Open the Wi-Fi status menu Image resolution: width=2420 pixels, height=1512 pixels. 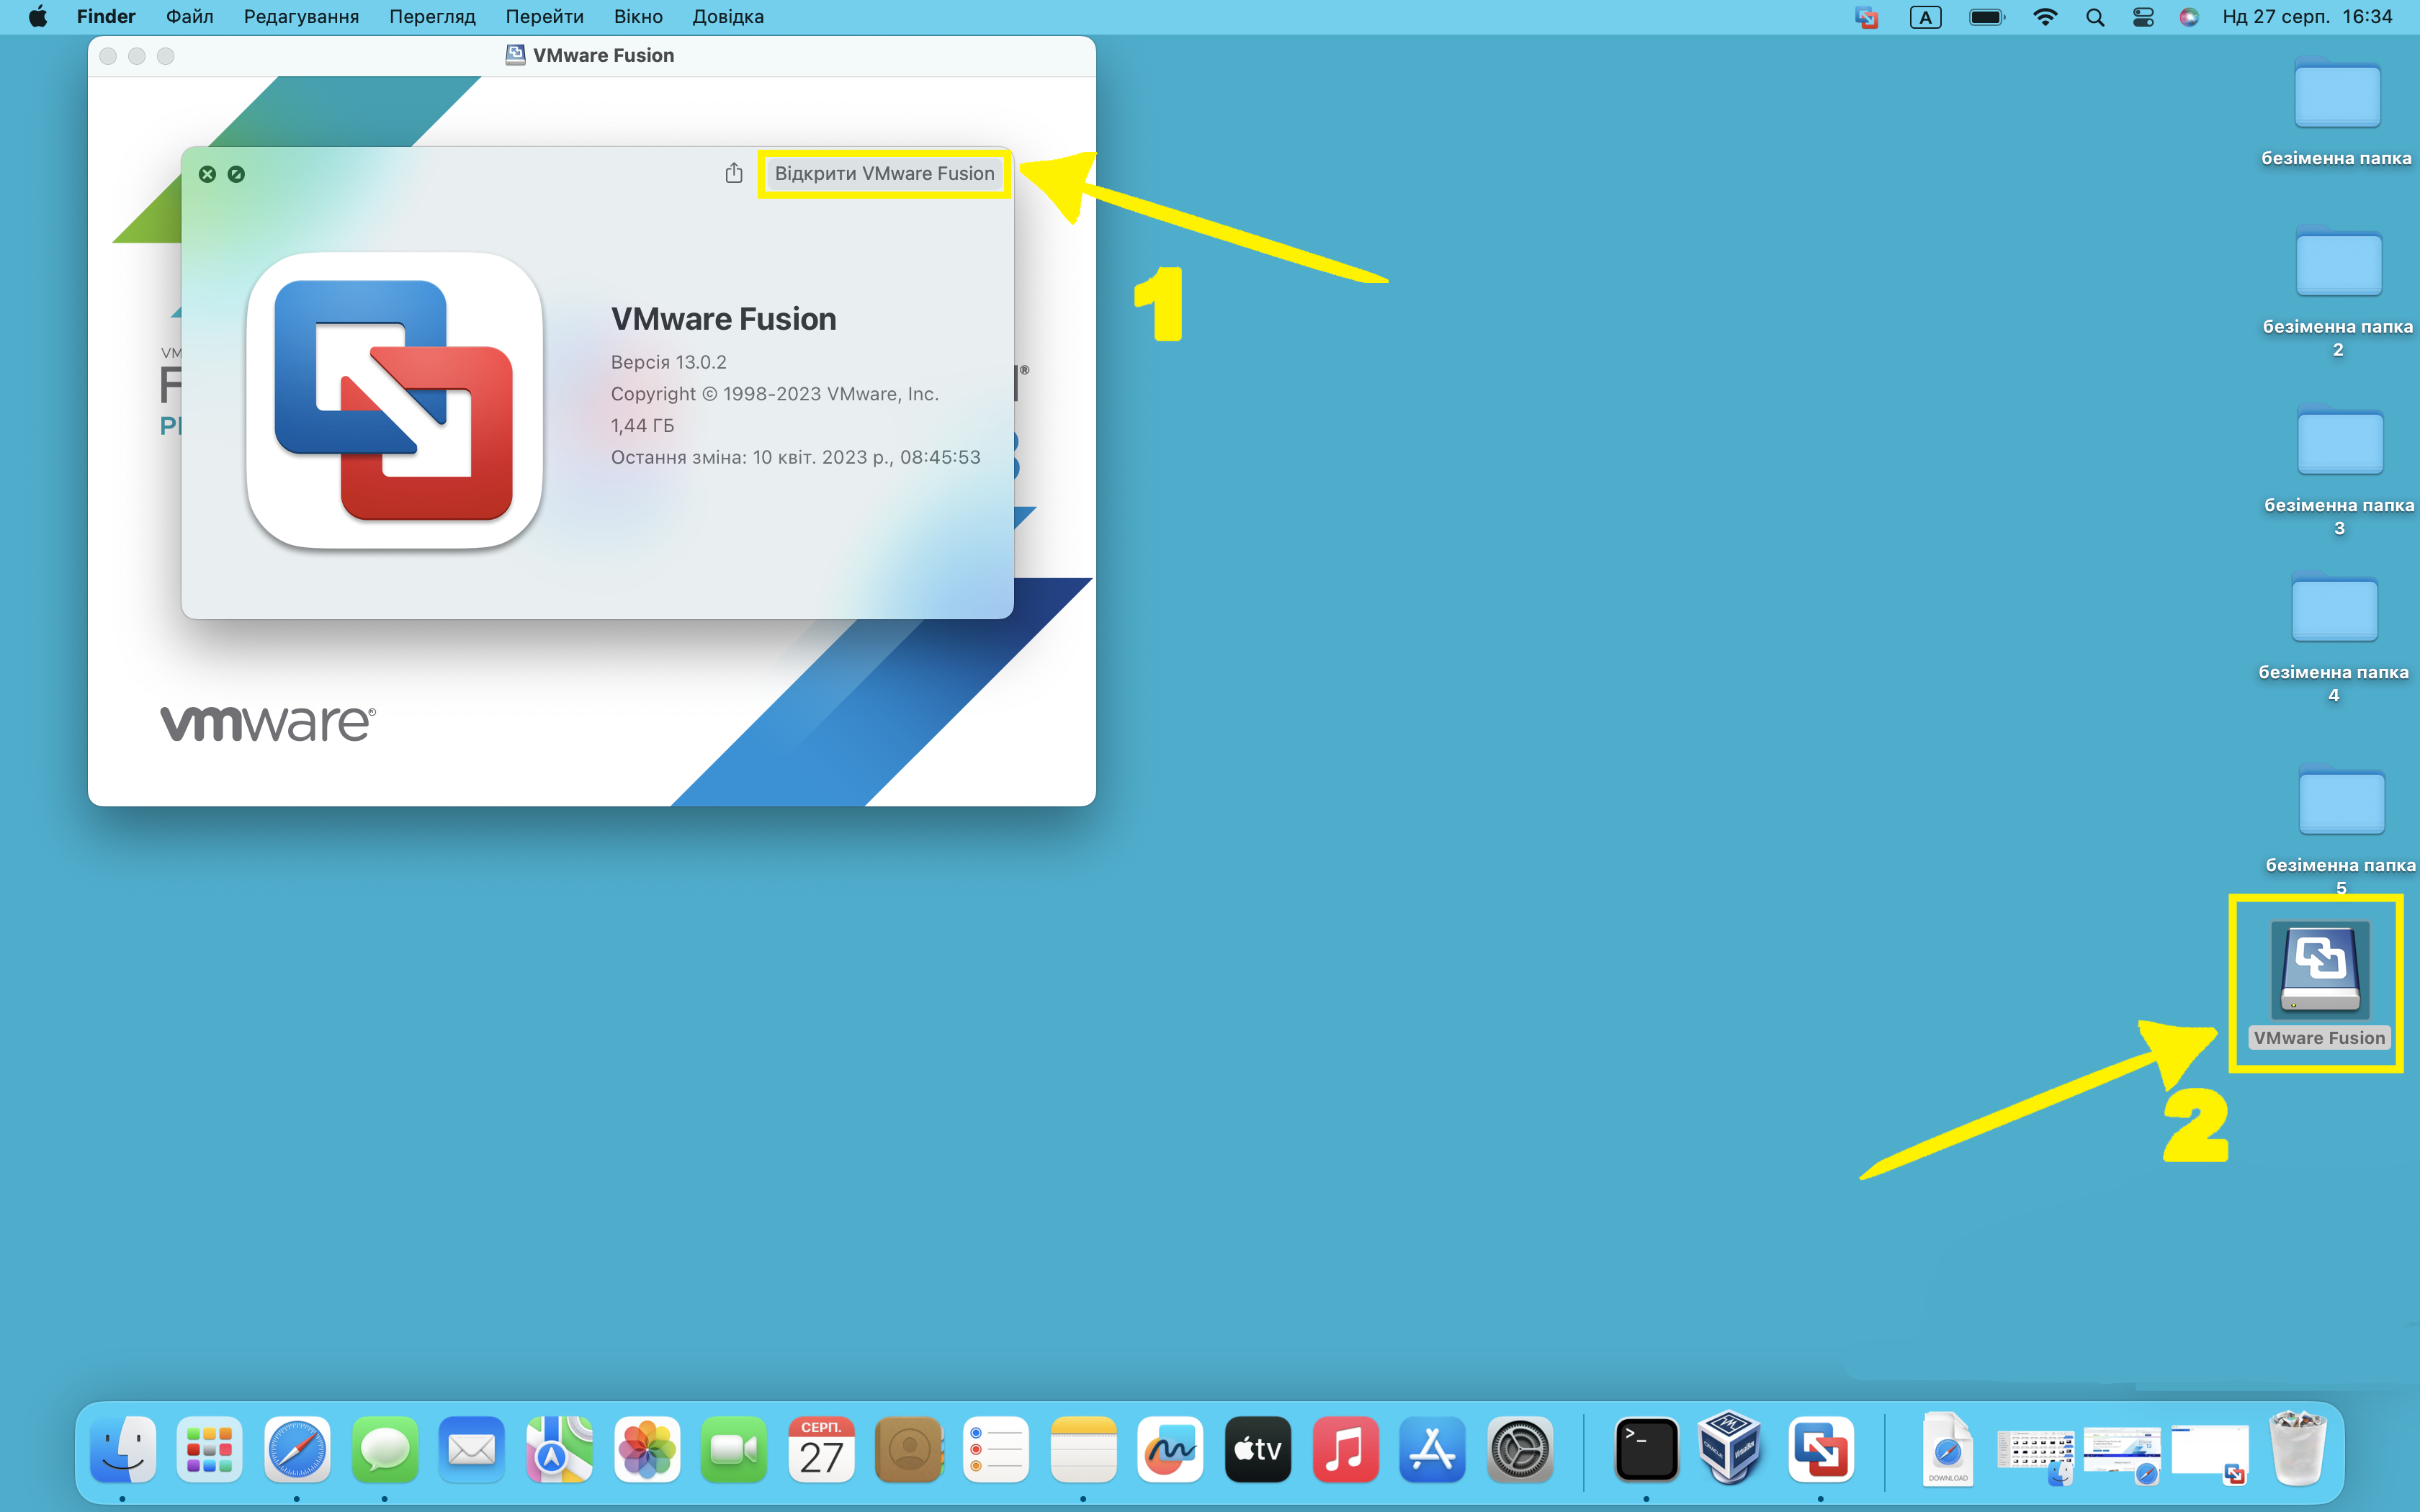2045,17
